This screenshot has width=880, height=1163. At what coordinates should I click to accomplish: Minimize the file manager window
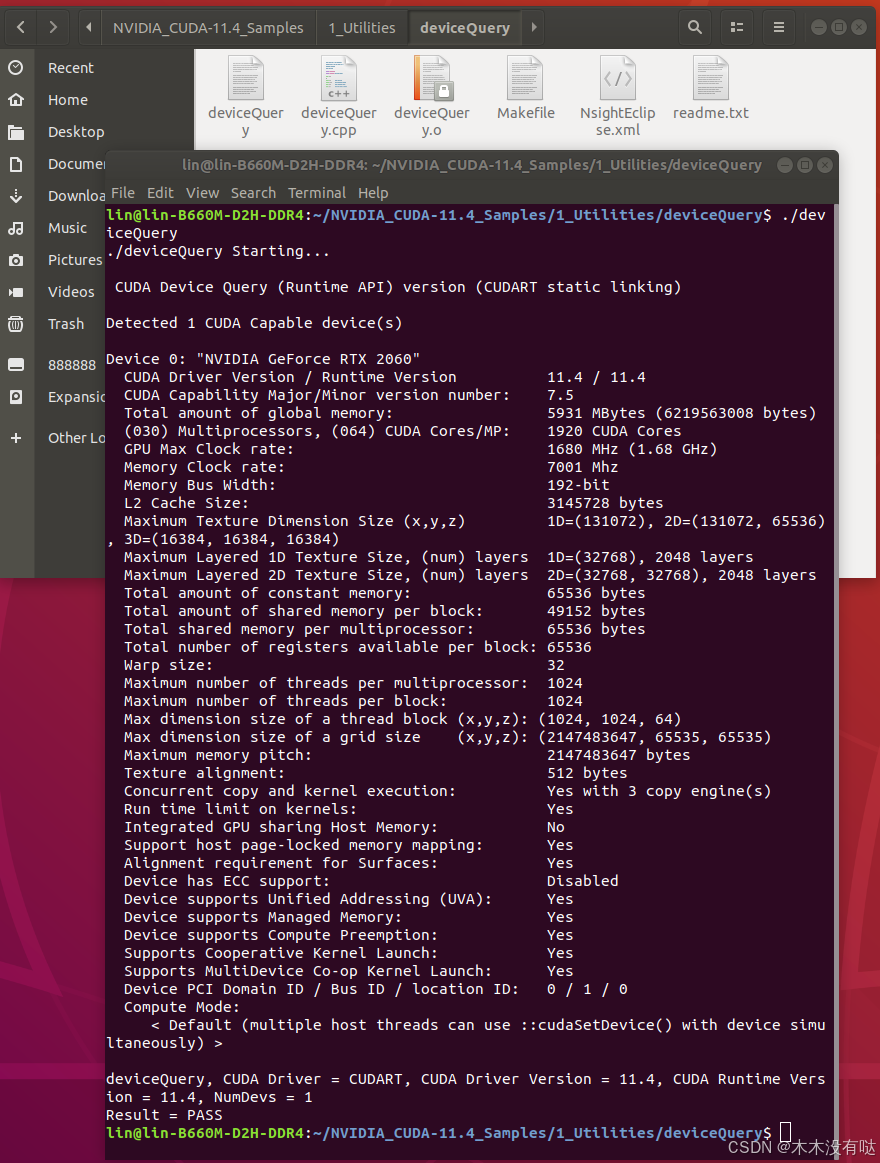pos(819,27)
